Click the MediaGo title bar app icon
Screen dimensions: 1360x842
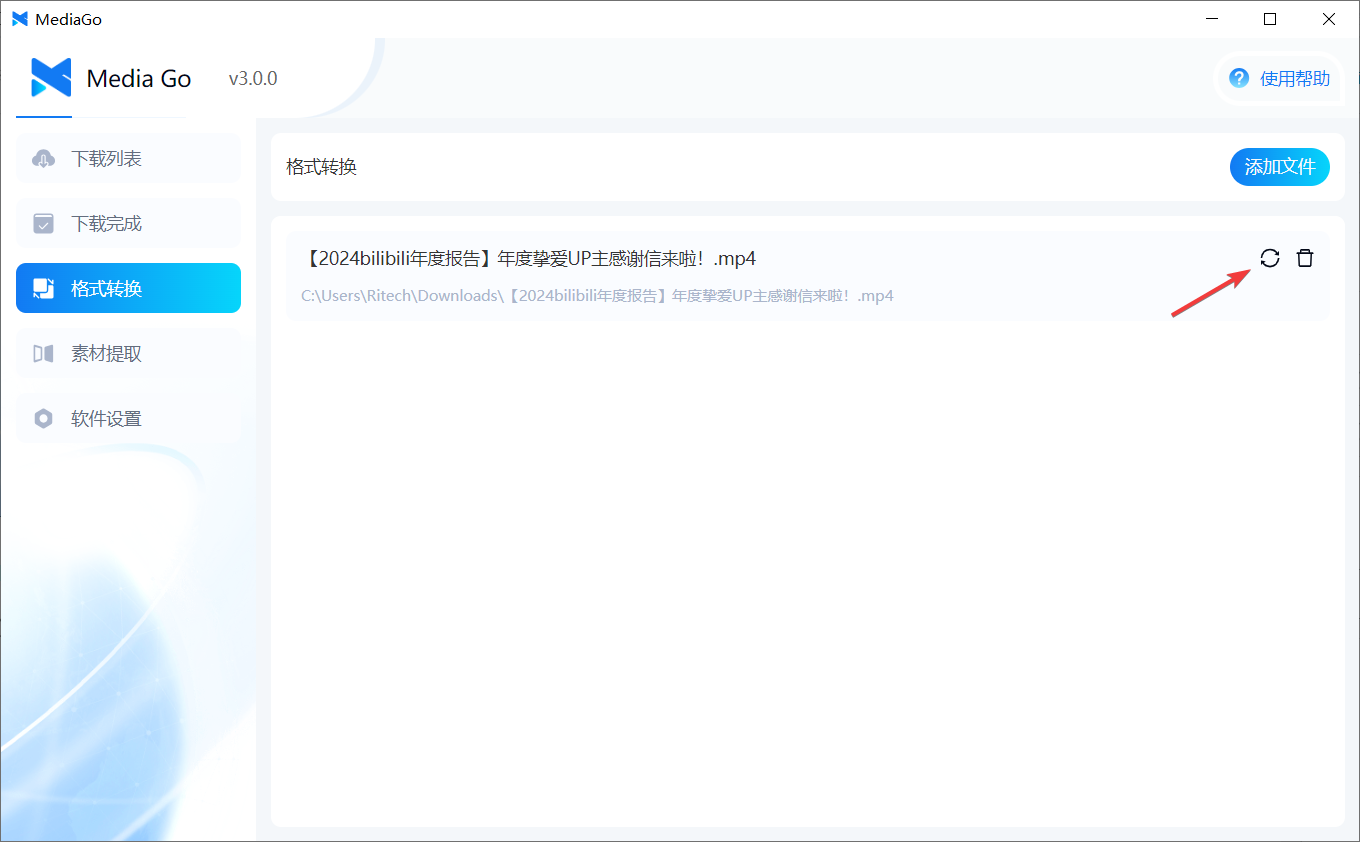(x=19, y=19)
